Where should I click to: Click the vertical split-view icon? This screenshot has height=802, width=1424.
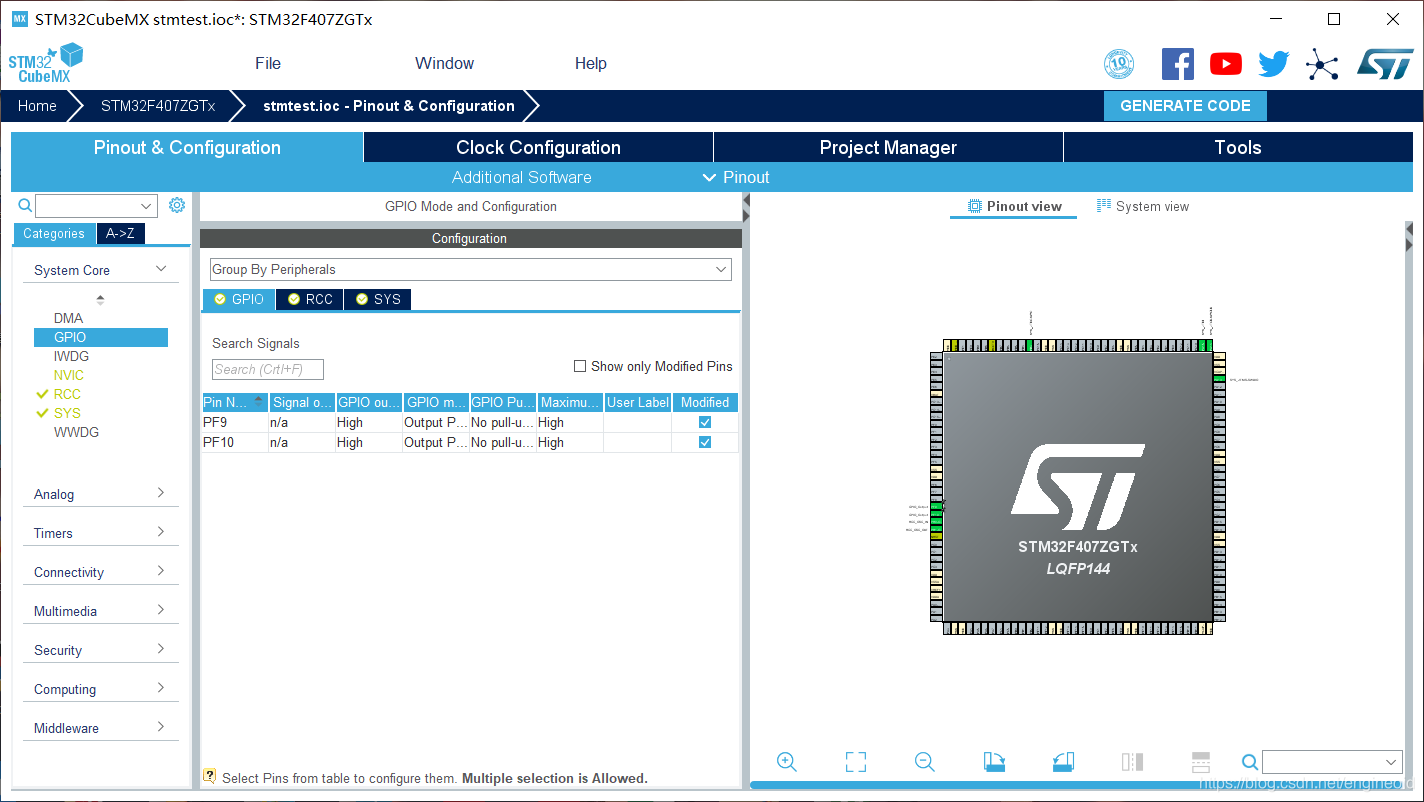pos(1132,762)
